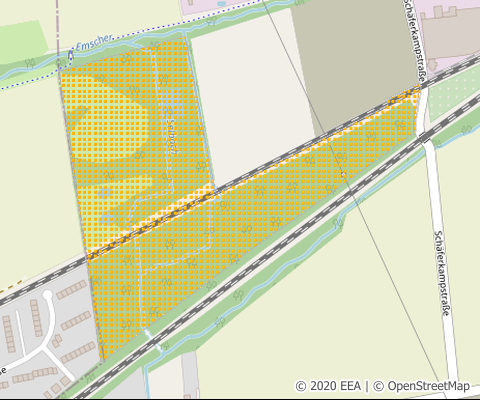Click the © 2020 EEA attribution text
This screenshot has height=400, width=480.
[328, 386]
